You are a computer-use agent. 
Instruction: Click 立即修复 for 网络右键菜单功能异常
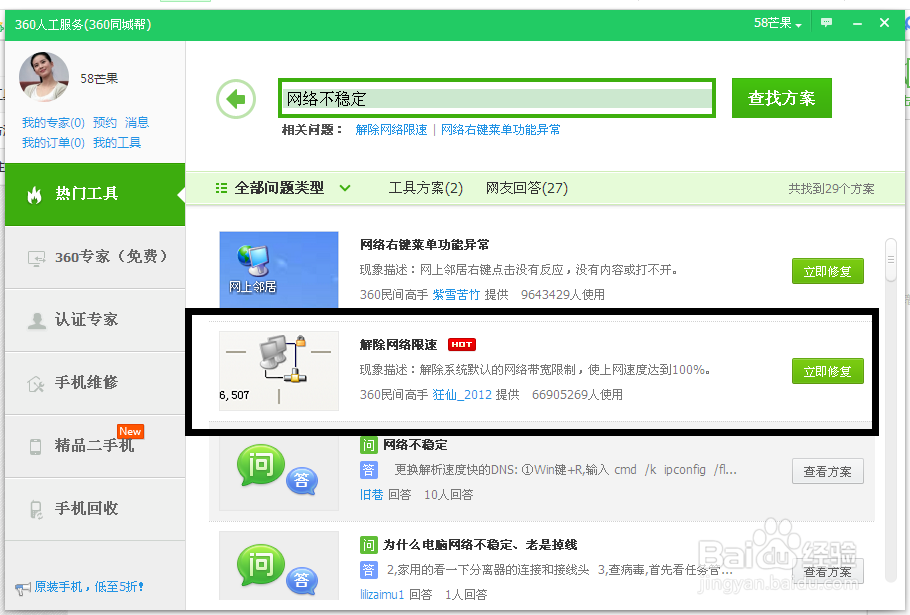[x=828, y=271]
